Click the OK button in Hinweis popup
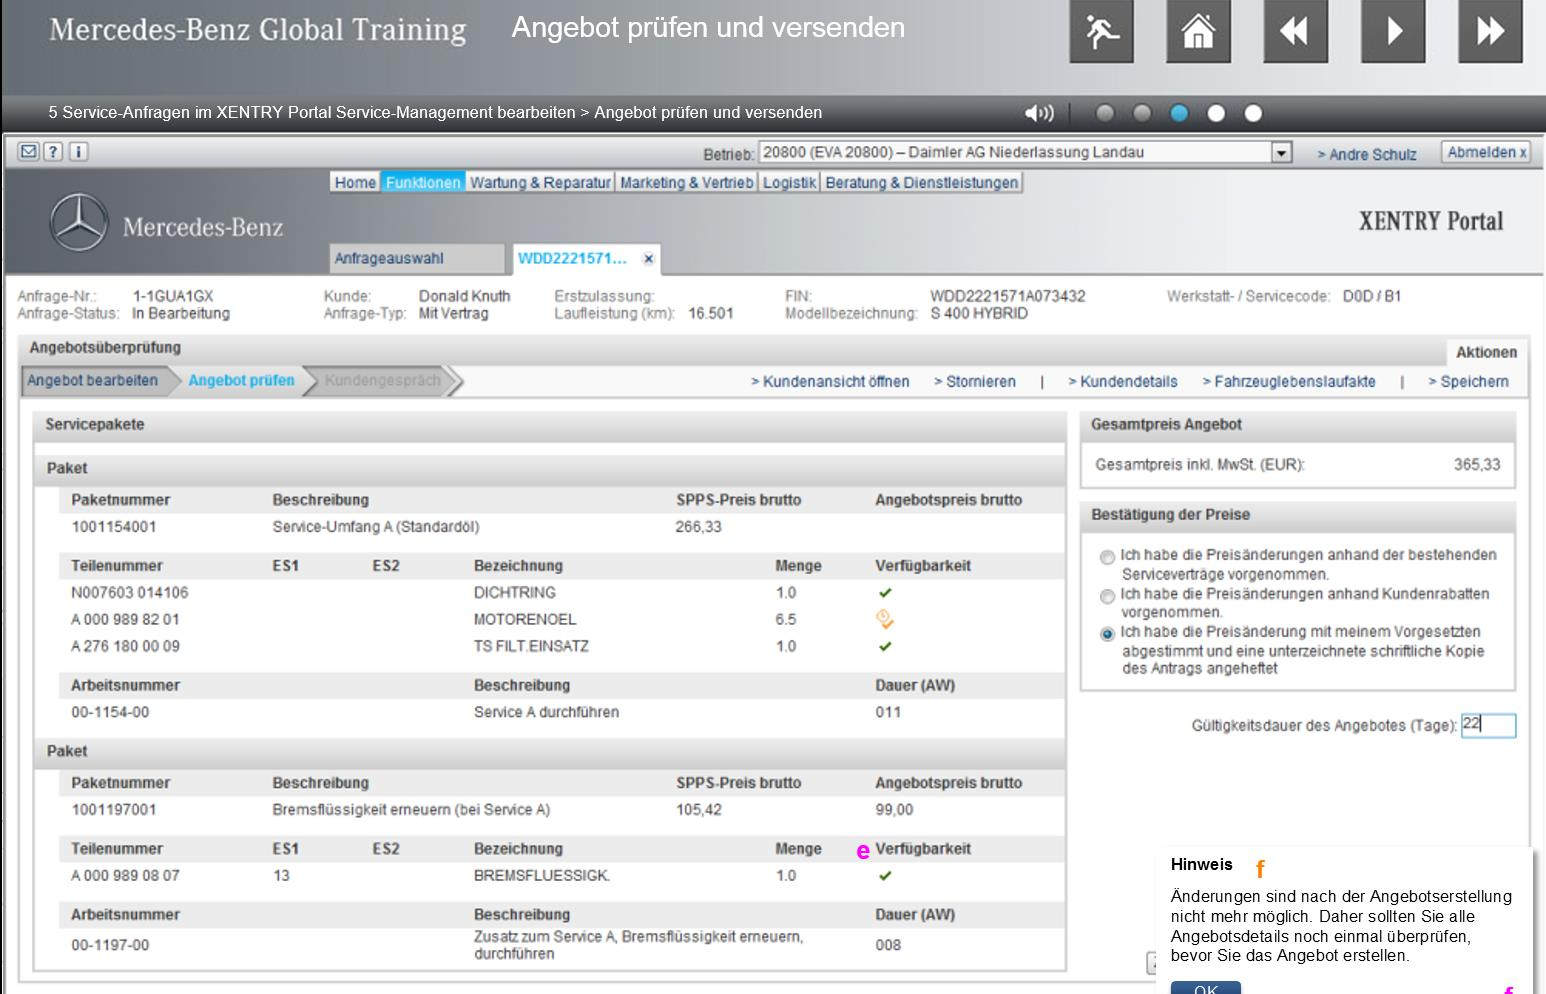The image size is (1546, 994). [x=1206, y=988]
